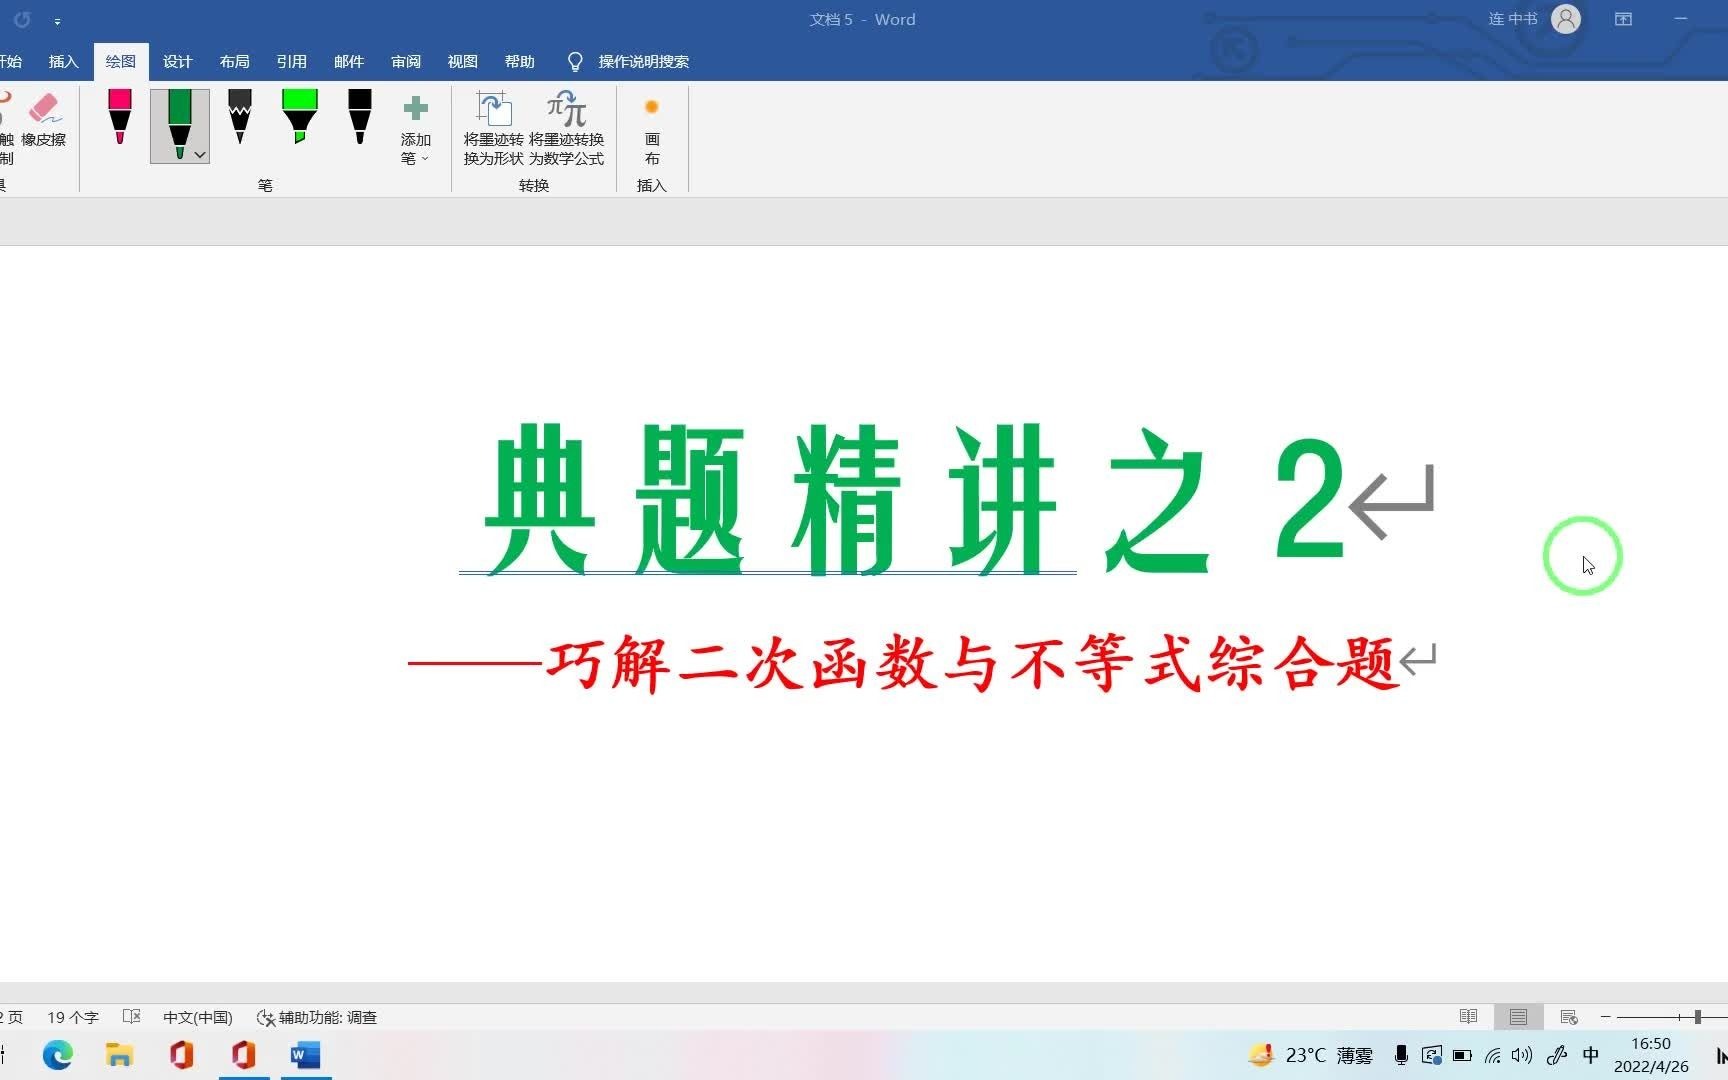Viewport: 1728px width, 1080px height.
Task: Open the green pen options dropdown
Action: coord(200,155)
